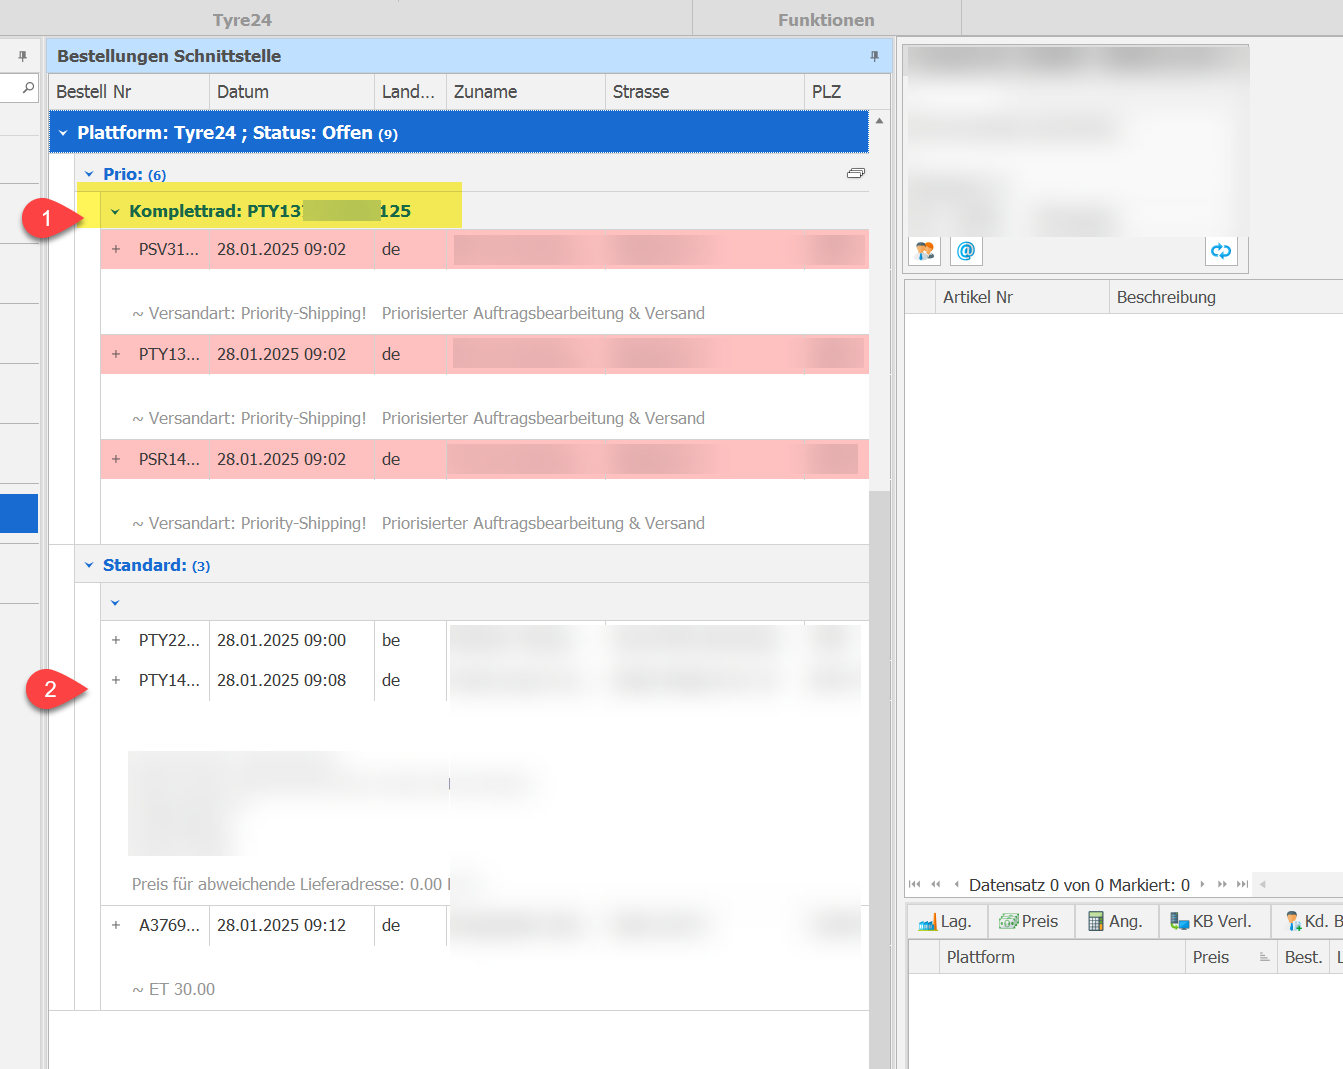Open the Lag. tab
The width and height of the screenshot is (1343, 1069).
pos(946,921)
